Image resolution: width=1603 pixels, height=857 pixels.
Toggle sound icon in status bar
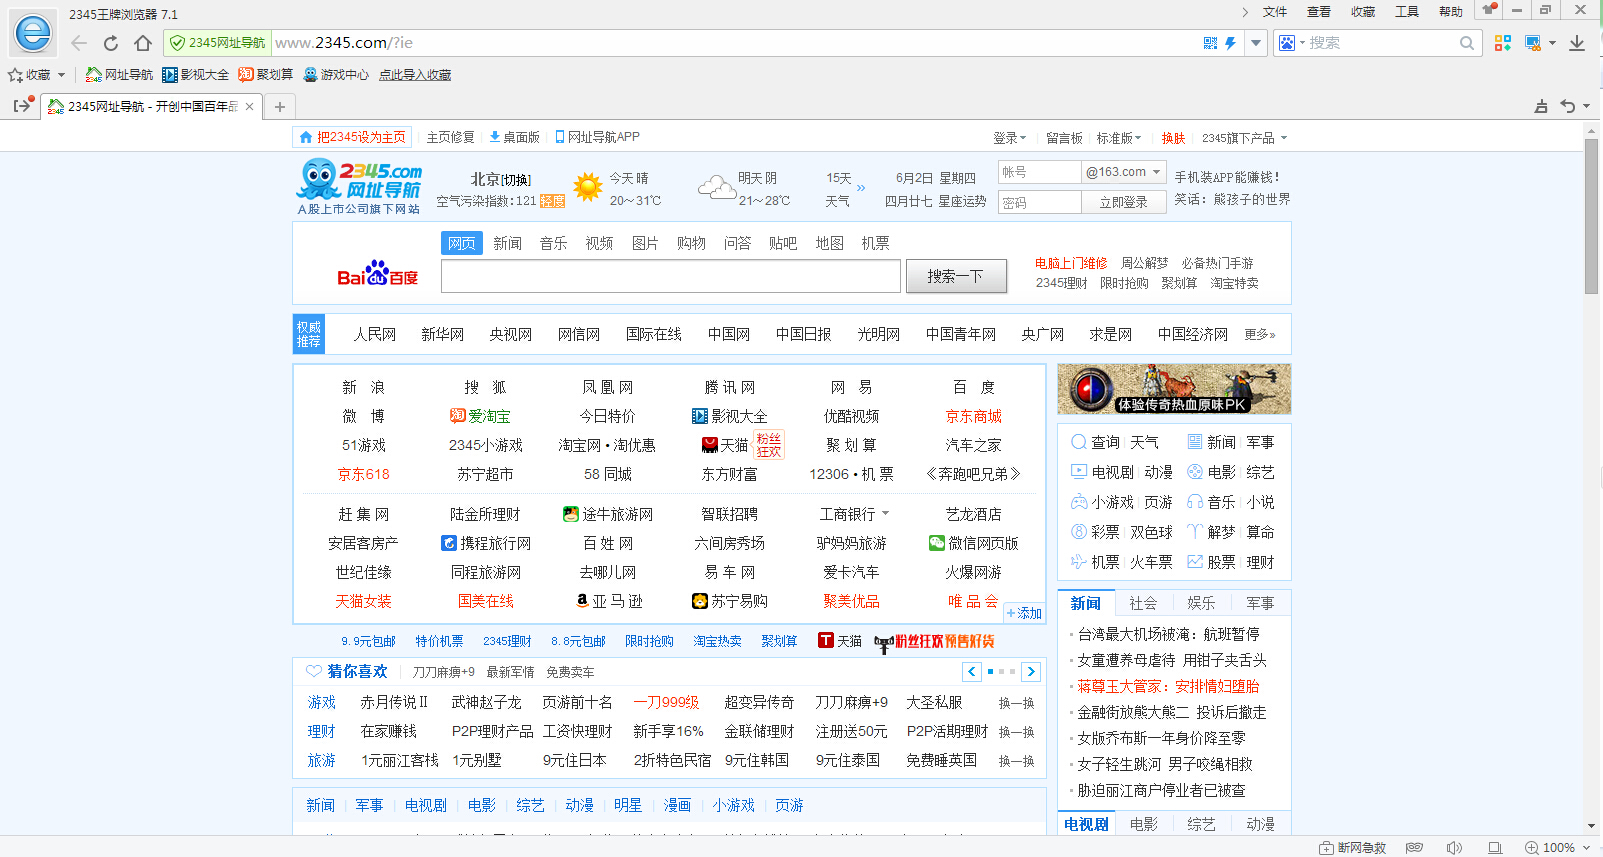(1454, 848)
